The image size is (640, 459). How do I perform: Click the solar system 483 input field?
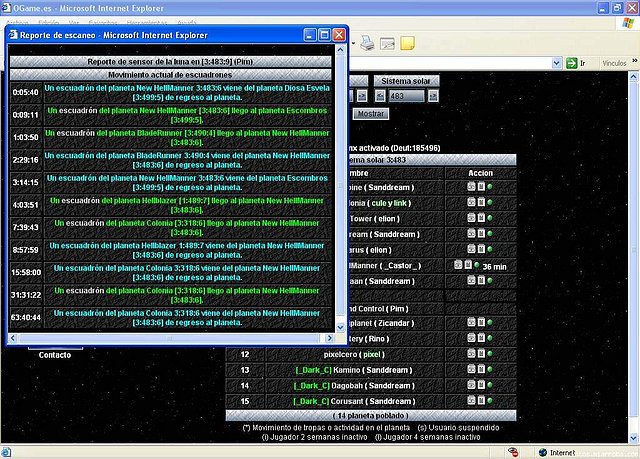coord(406,96)
